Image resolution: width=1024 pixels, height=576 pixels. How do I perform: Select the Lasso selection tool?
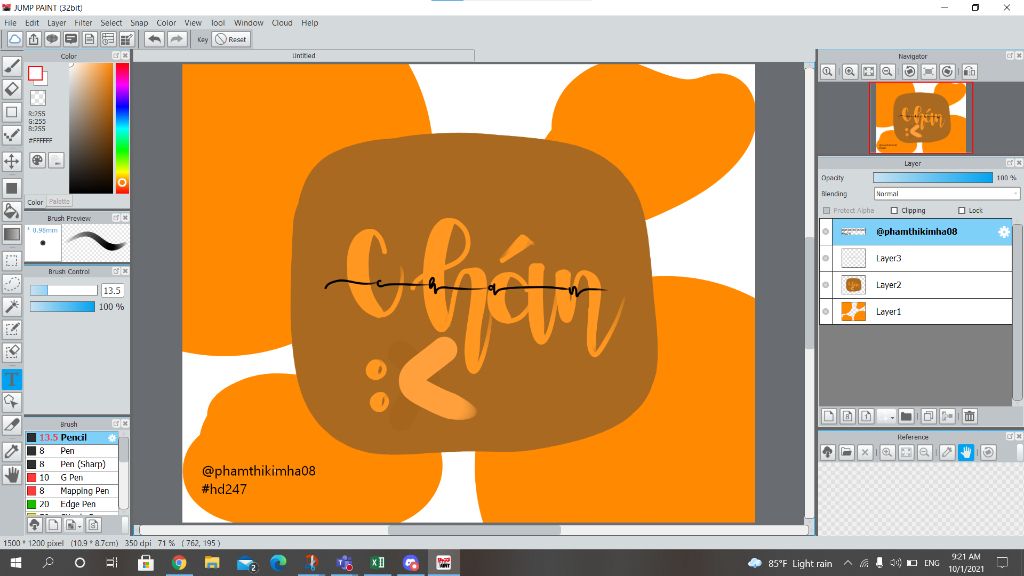pos(12,283)
